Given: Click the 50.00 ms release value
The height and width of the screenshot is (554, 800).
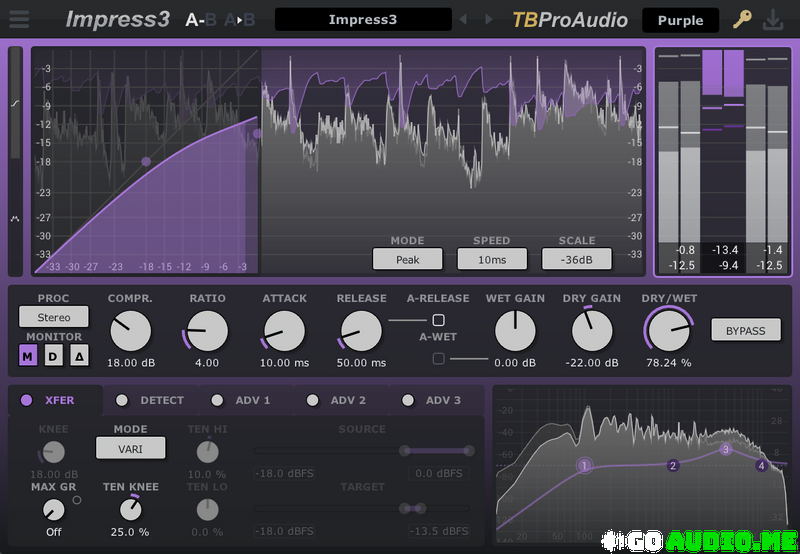Looking at the screenshot, I should pos(361,363).
